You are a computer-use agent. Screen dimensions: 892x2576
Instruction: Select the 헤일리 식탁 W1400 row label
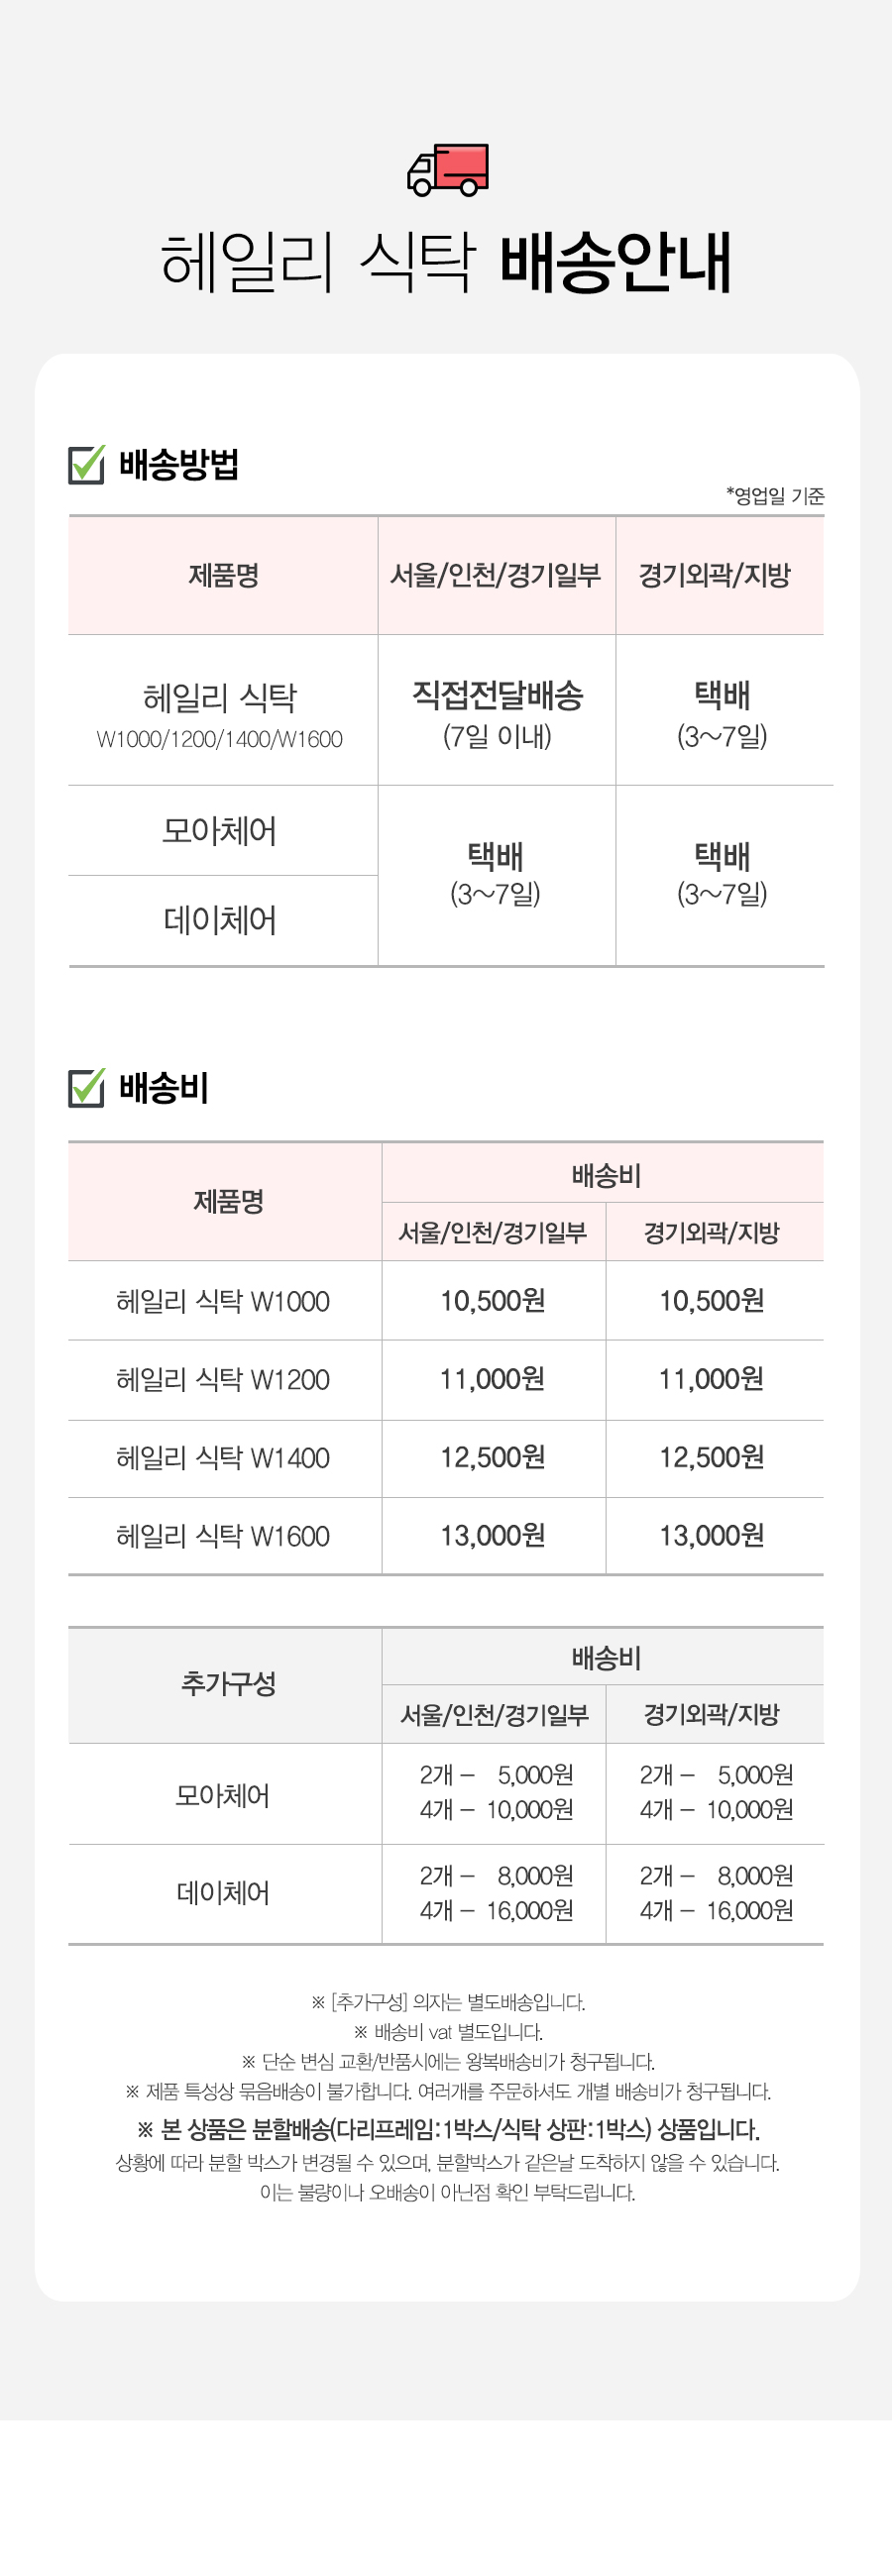223,1458
